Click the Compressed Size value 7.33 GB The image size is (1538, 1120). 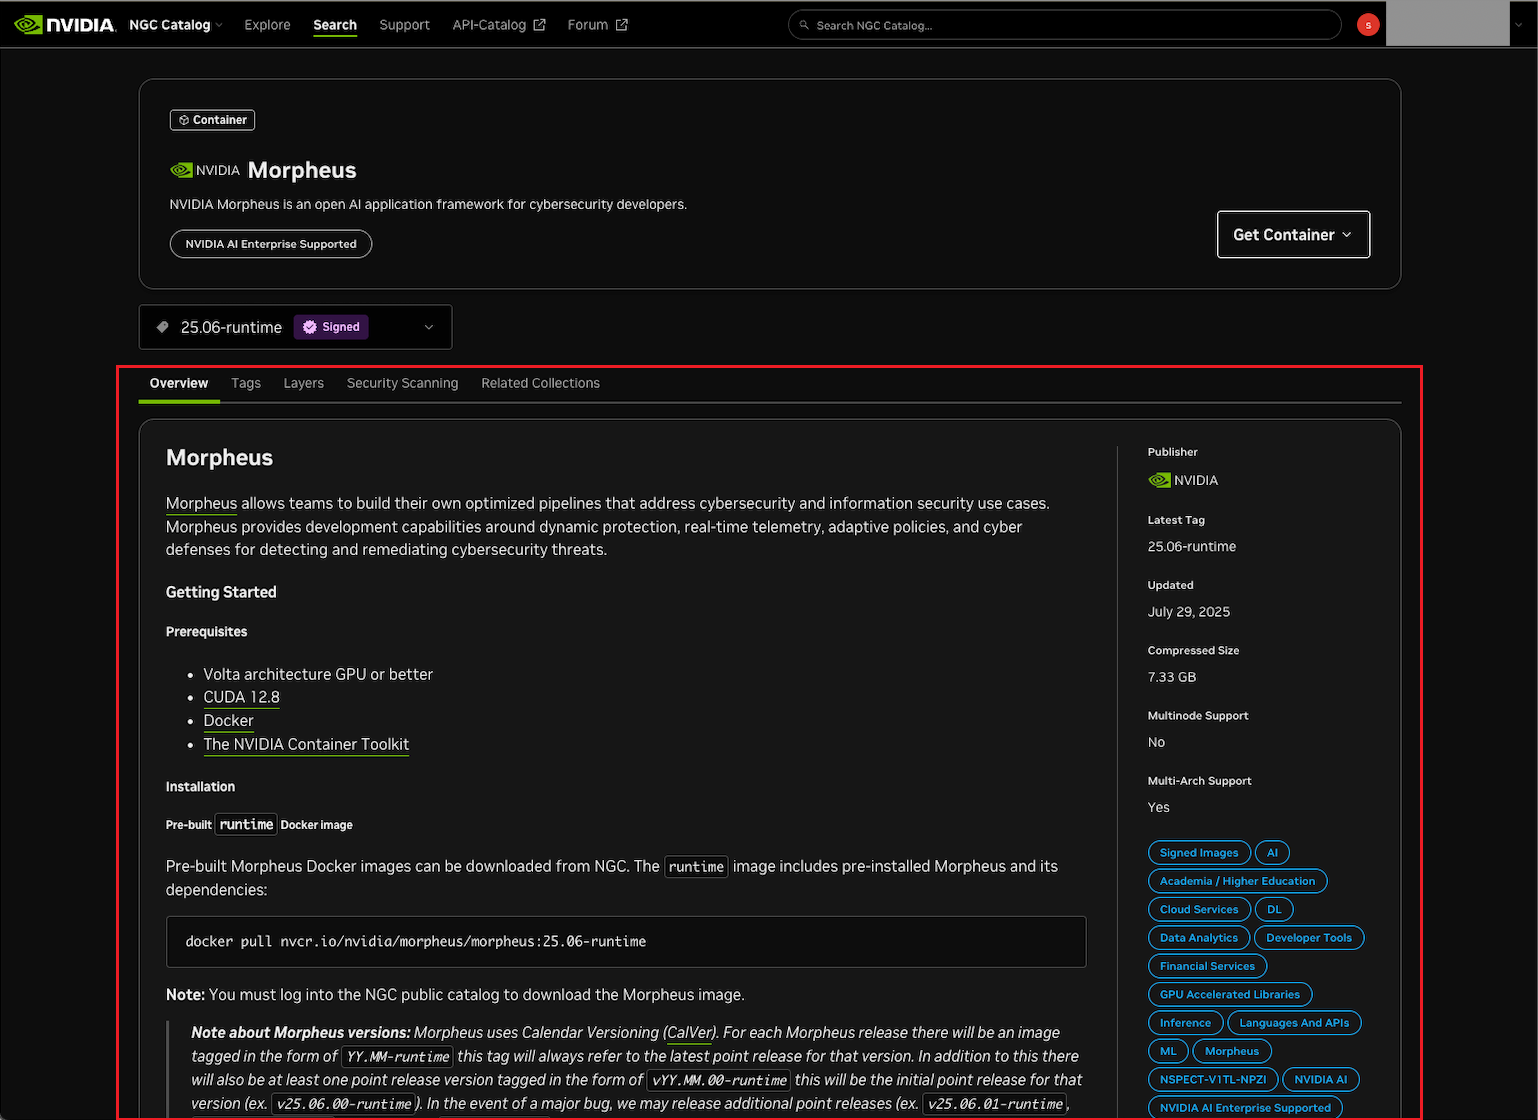point(1172,677)
